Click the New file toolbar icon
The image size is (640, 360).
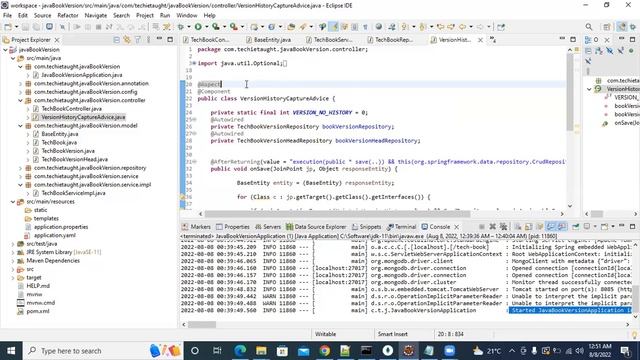(x=8, y=27)
